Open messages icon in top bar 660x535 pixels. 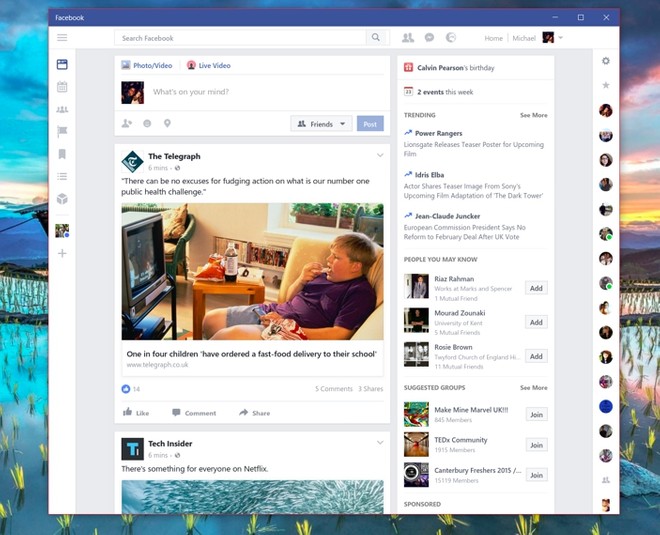pyautogui.click(x=429, y=38)
